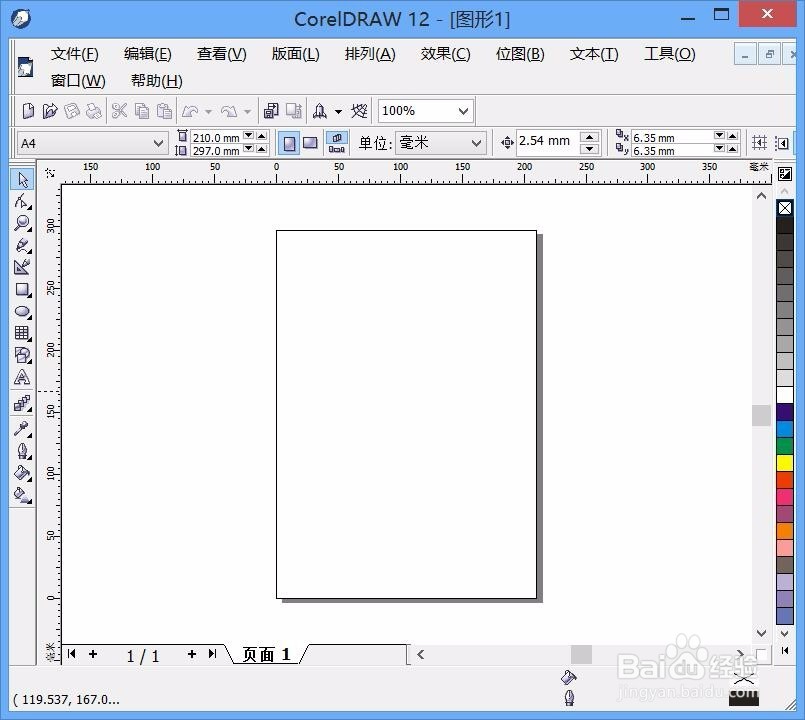Click the Application launcher icon

pos(320,111)
